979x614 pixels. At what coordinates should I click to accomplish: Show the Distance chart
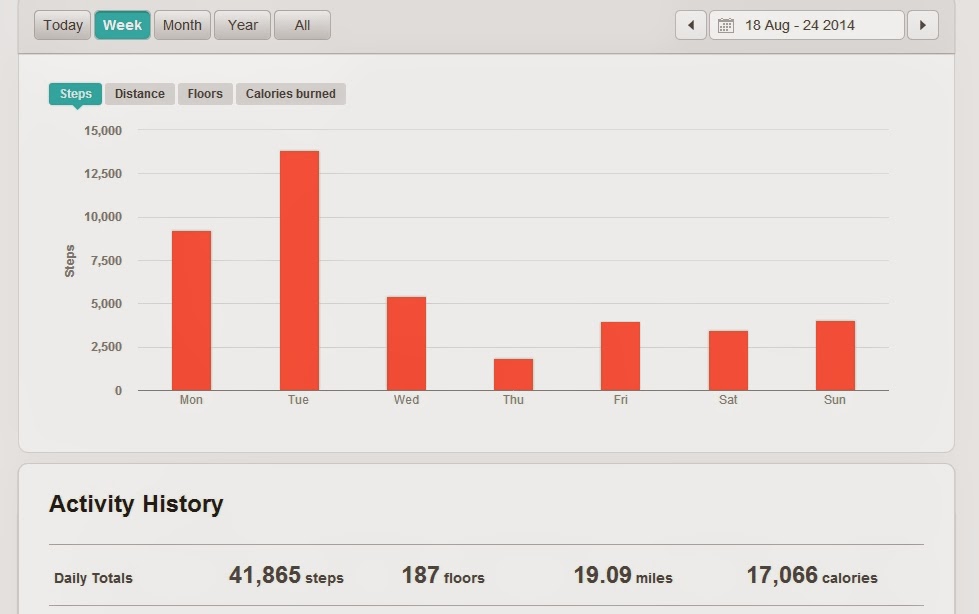tap(140, 94)
